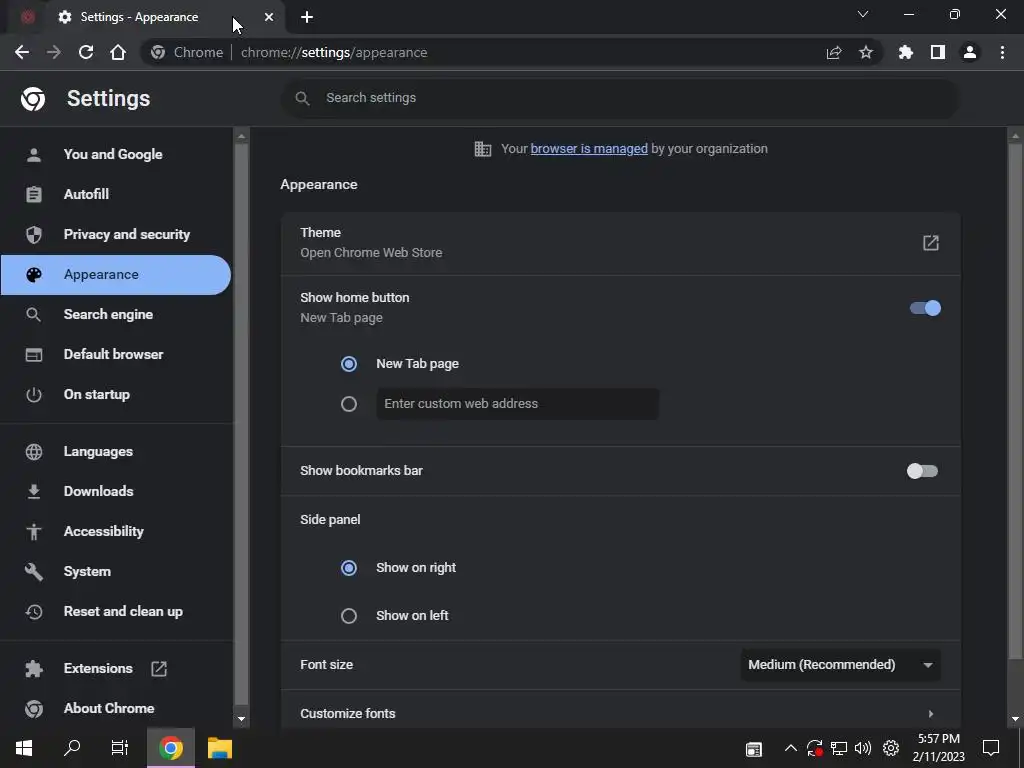The height and width of the screenshot is (768, 1024).
Task: Select the custom web address radio button
Action: point(349,404)
